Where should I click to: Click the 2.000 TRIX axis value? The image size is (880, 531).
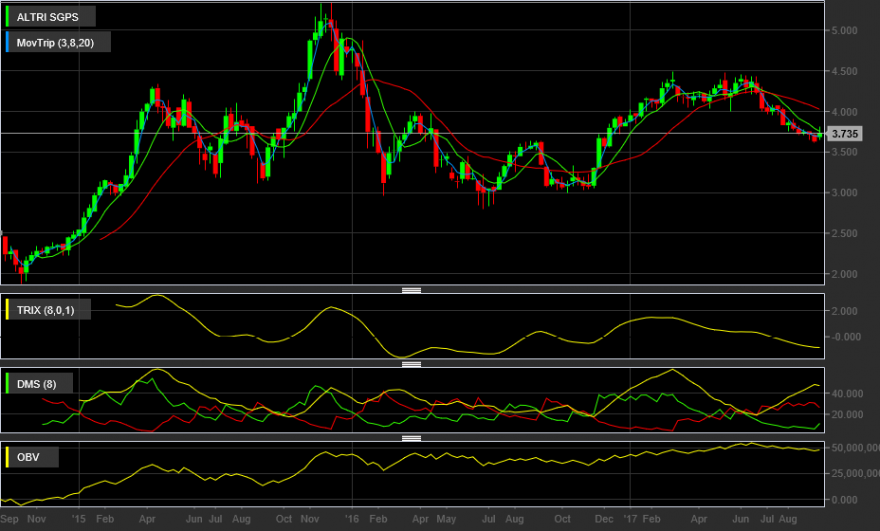(845, 311)
